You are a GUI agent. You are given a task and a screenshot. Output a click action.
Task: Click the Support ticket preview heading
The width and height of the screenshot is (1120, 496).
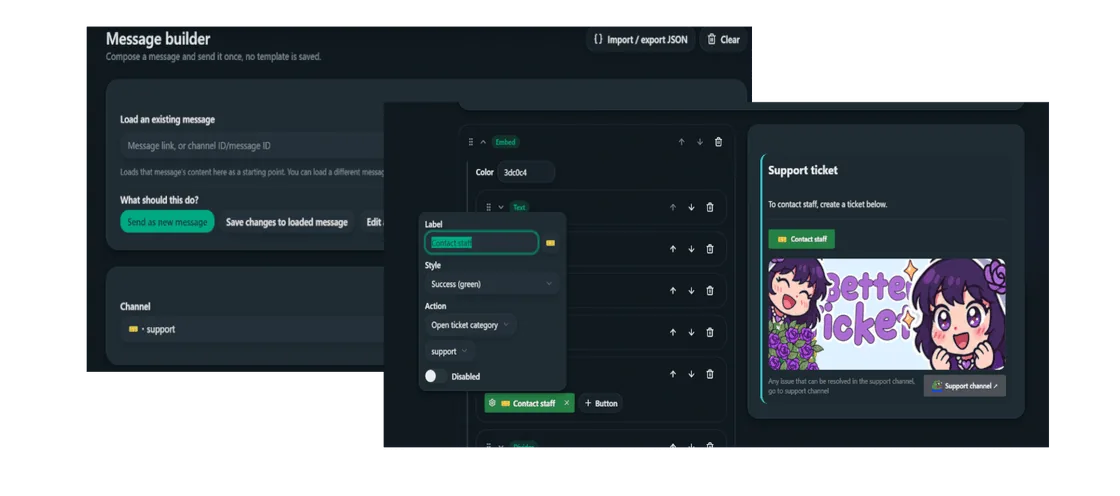(803, 170)
